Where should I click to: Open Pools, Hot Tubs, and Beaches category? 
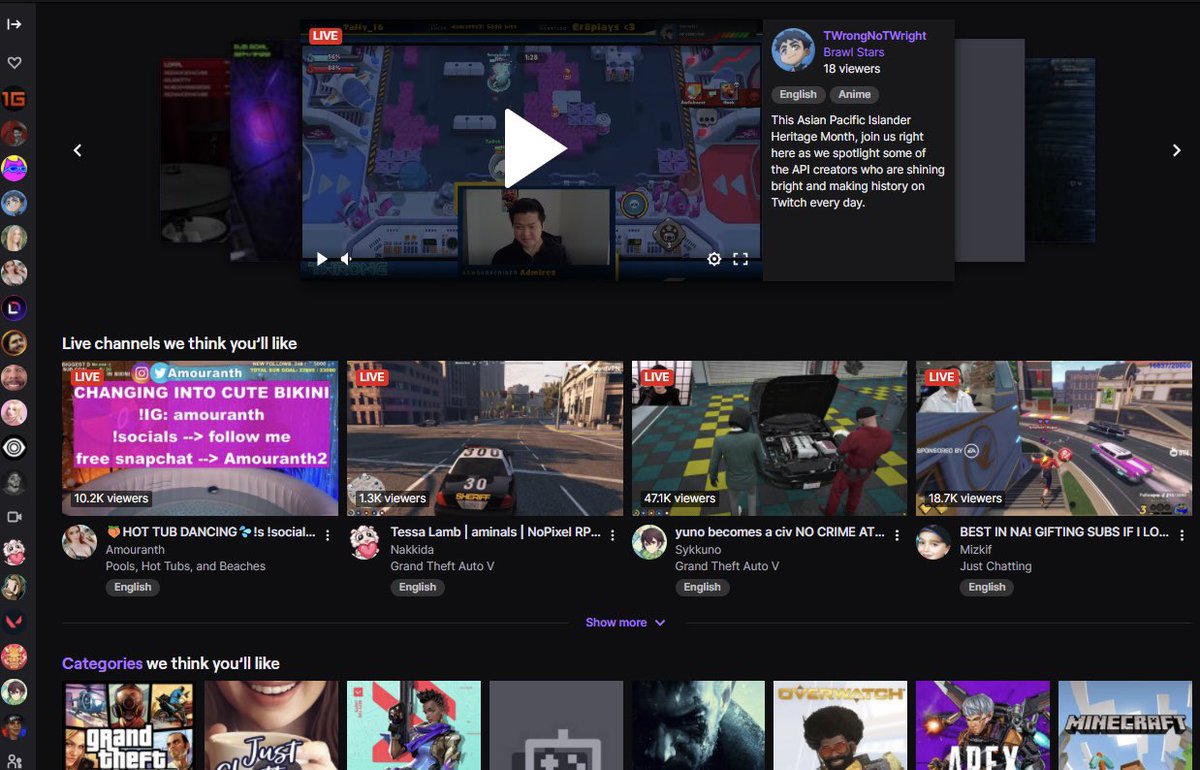click(186, 566)
